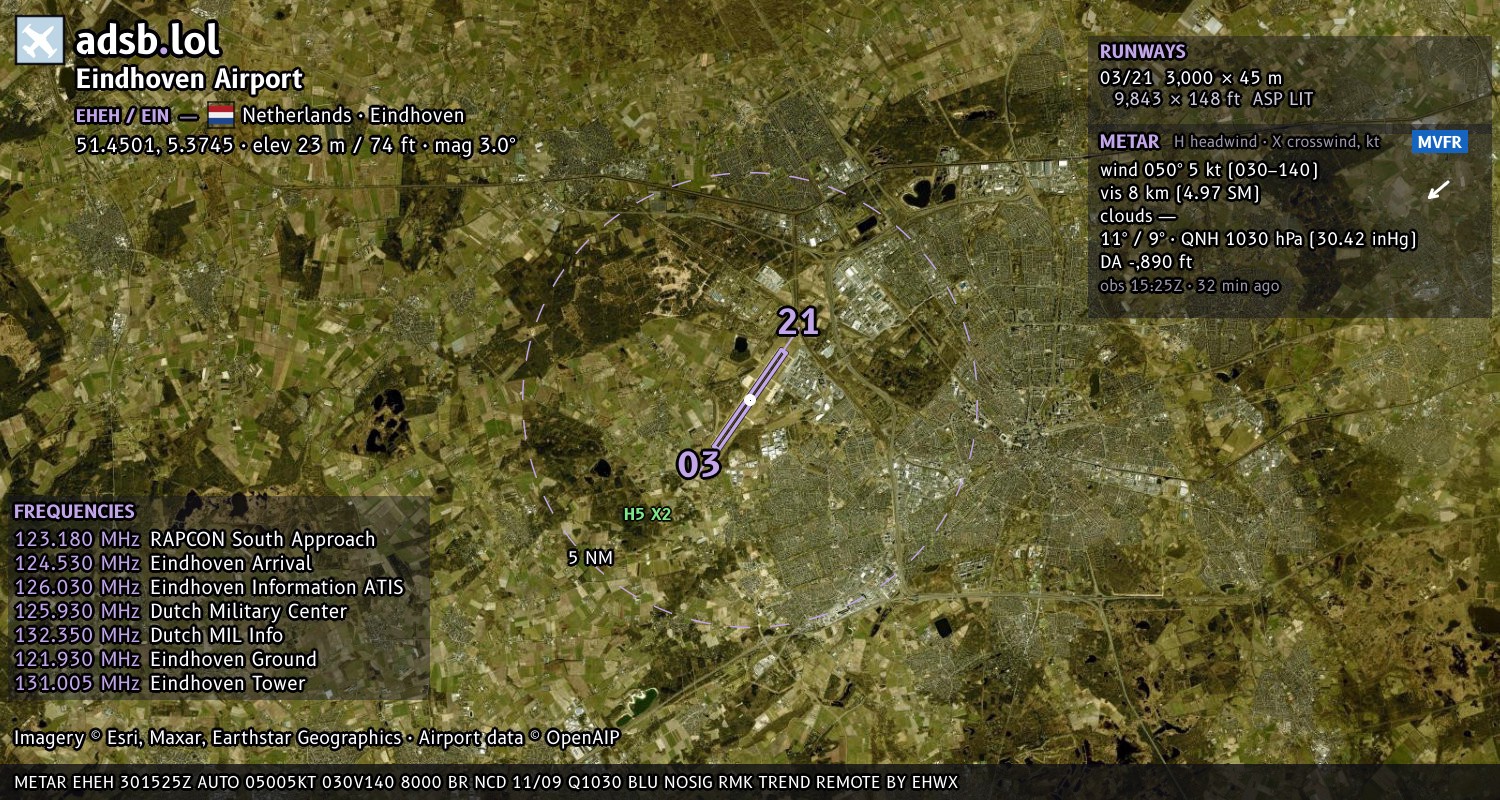Screen dimensions: 1500x800
Task: Click the adsb.lol site title
Action: [148, 41]
